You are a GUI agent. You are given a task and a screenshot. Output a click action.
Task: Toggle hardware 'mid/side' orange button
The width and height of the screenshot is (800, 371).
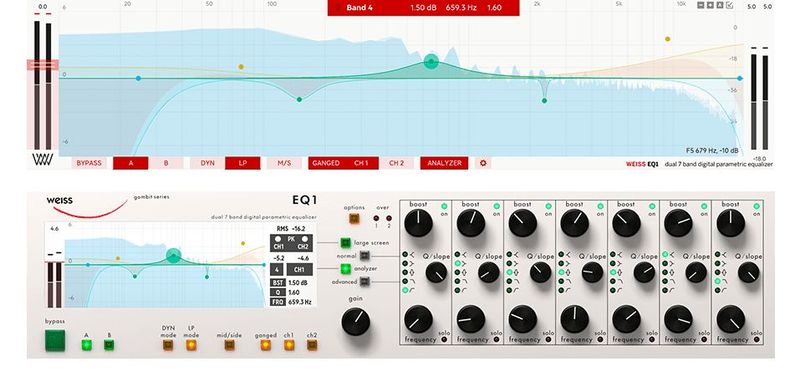coord(230,345)
